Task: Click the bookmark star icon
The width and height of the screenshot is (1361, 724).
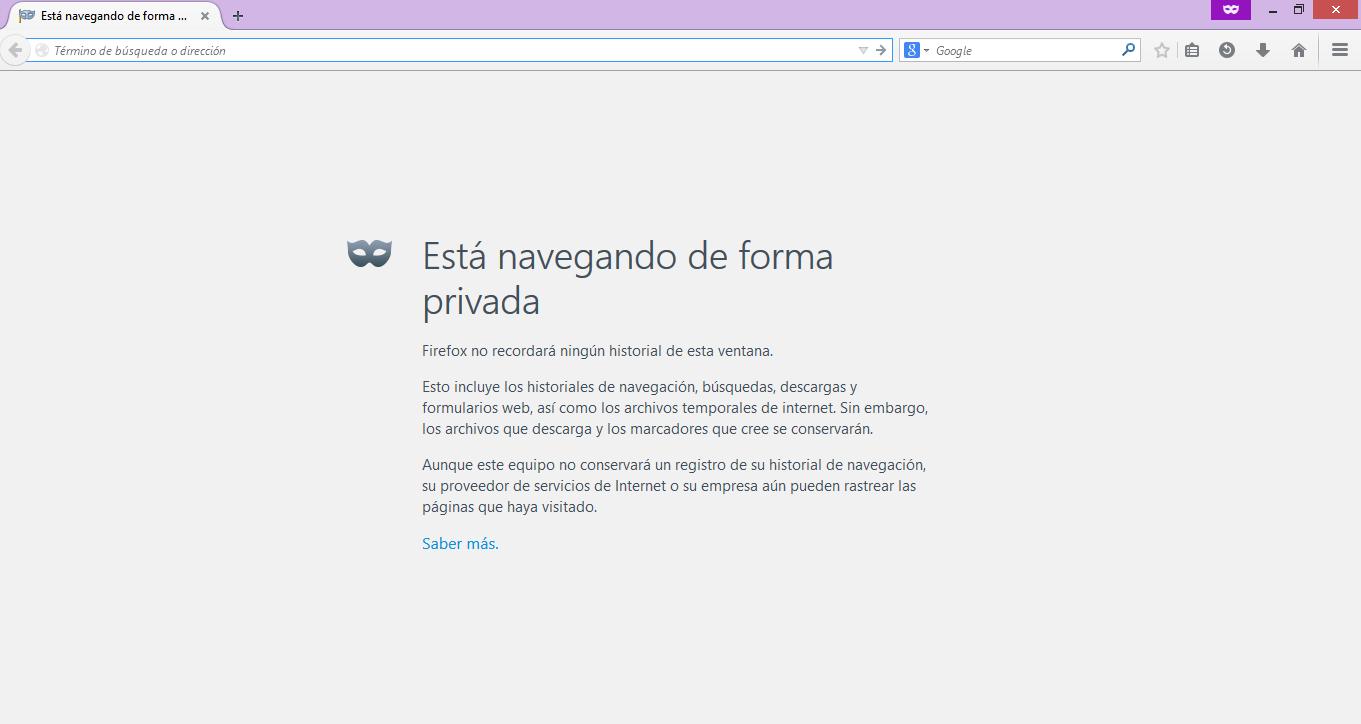Action: [x=1161, y=50]
